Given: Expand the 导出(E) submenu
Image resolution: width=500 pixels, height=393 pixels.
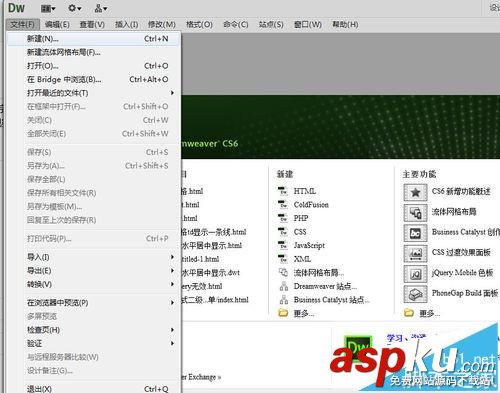Looking at the screenshot, I should point(93,271).
